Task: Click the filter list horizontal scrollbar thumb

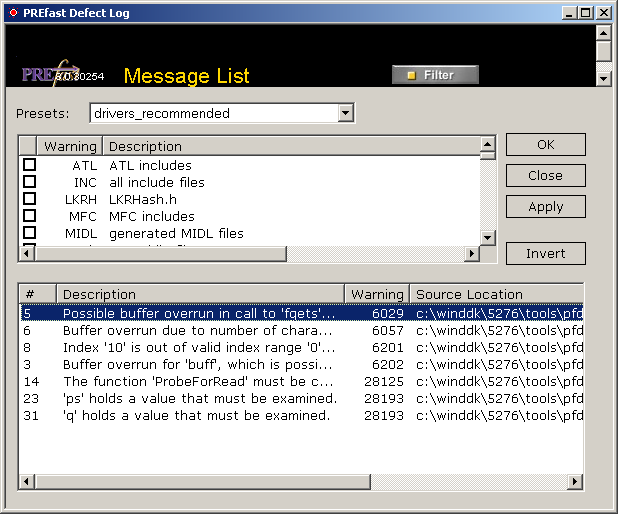Action: tap(160, 253)
